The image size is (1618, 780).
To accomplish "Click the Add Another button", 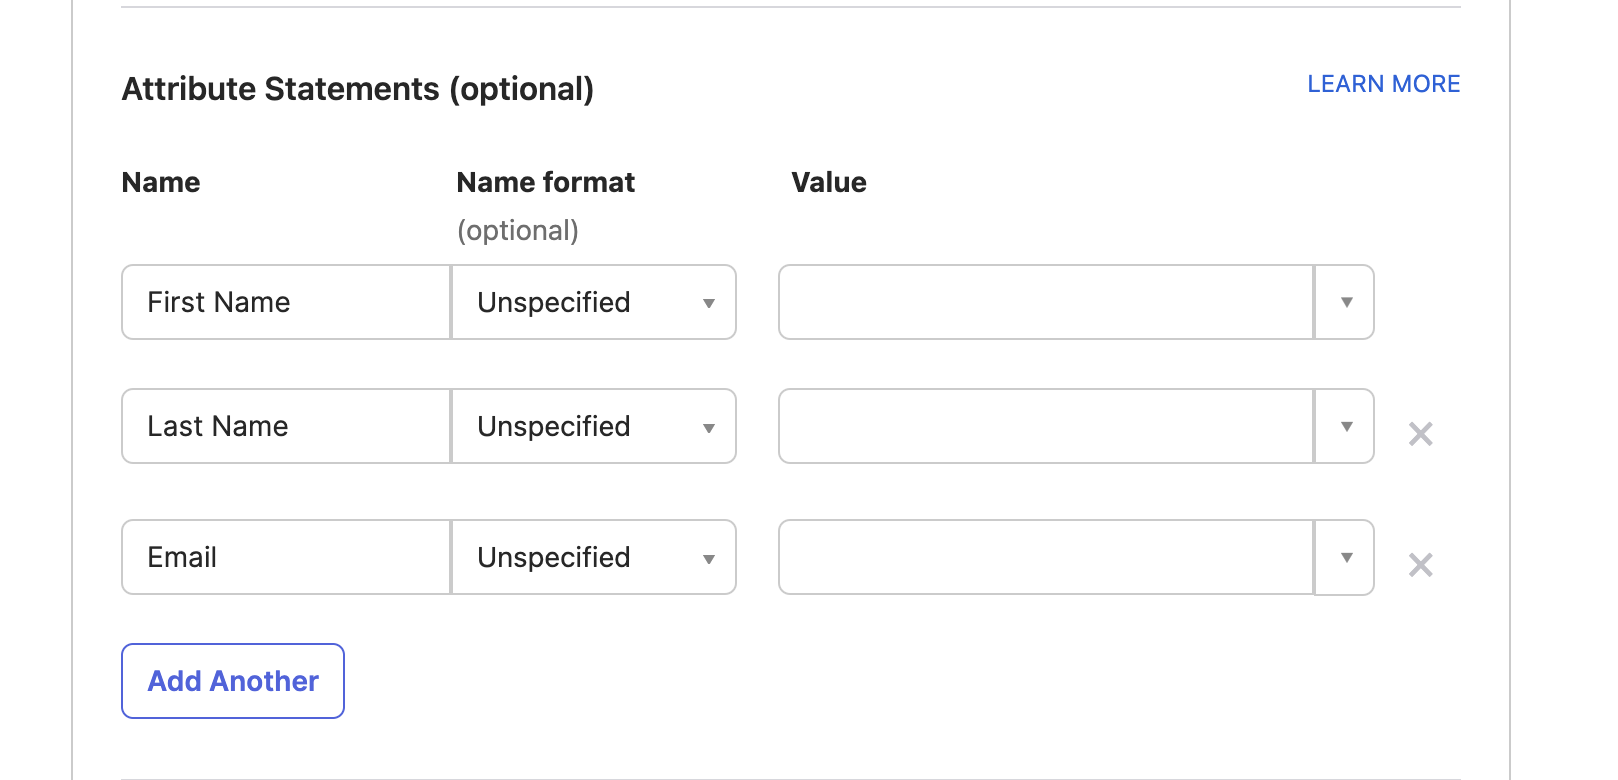I will (x=233, y=681).
